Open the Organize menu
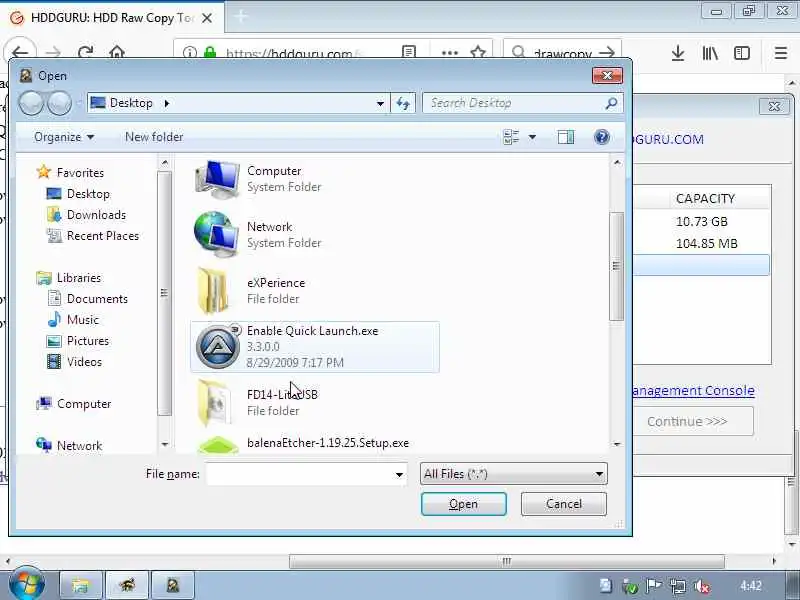The width and height of the screenshot is (800, 600). click(x=64, y=137)
